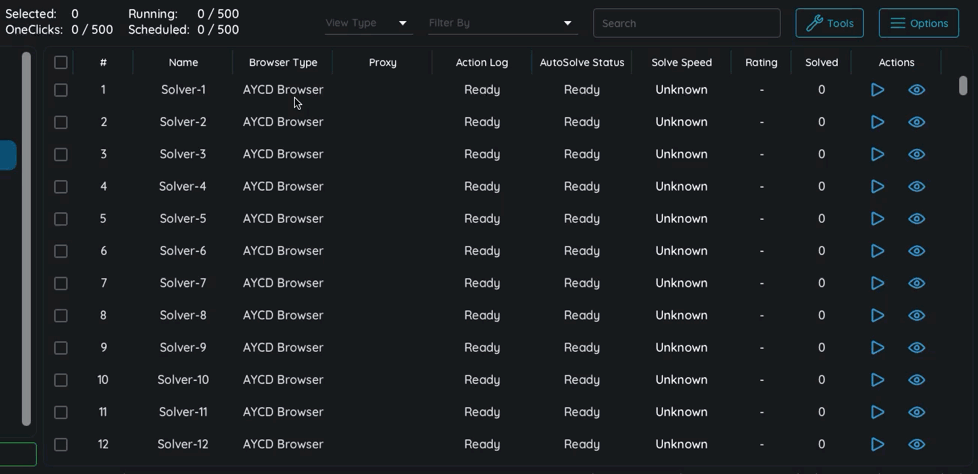Sort by the Solve Speed column header
The width and height of the screenshot is (978, 474).
coord(681,62)
